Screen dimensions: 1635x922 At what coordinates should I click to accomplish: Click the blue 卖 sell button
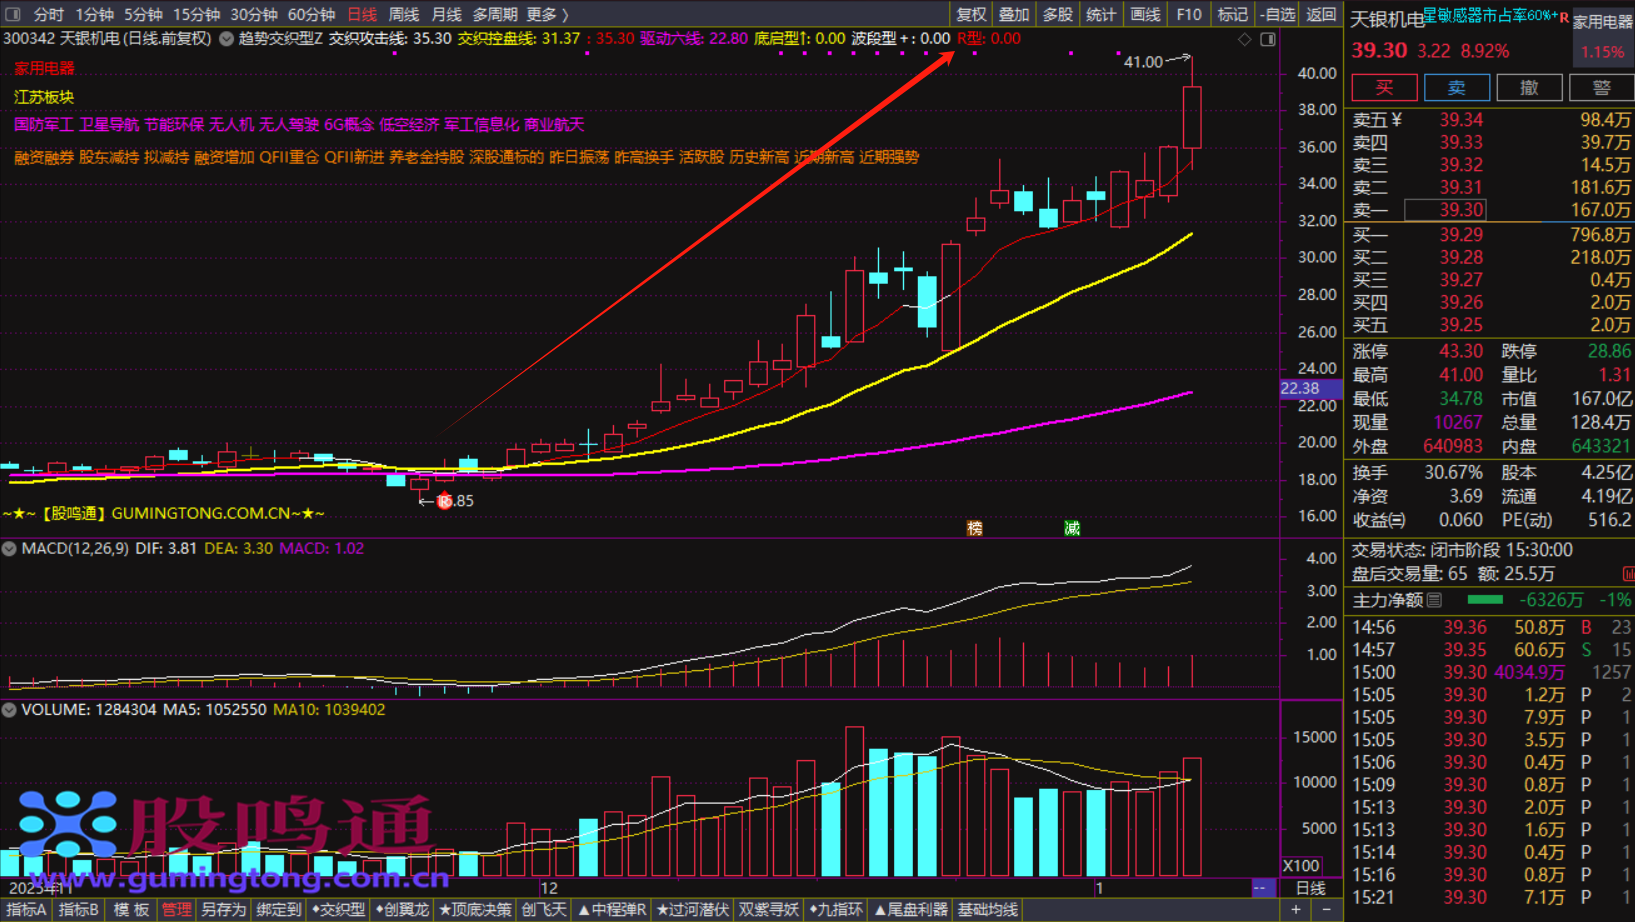coord(1456,87)
